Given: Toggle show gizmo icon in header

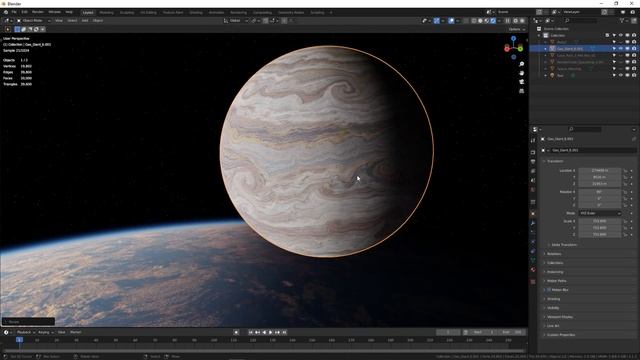Looking at the screenshot, I should [436, 20].
